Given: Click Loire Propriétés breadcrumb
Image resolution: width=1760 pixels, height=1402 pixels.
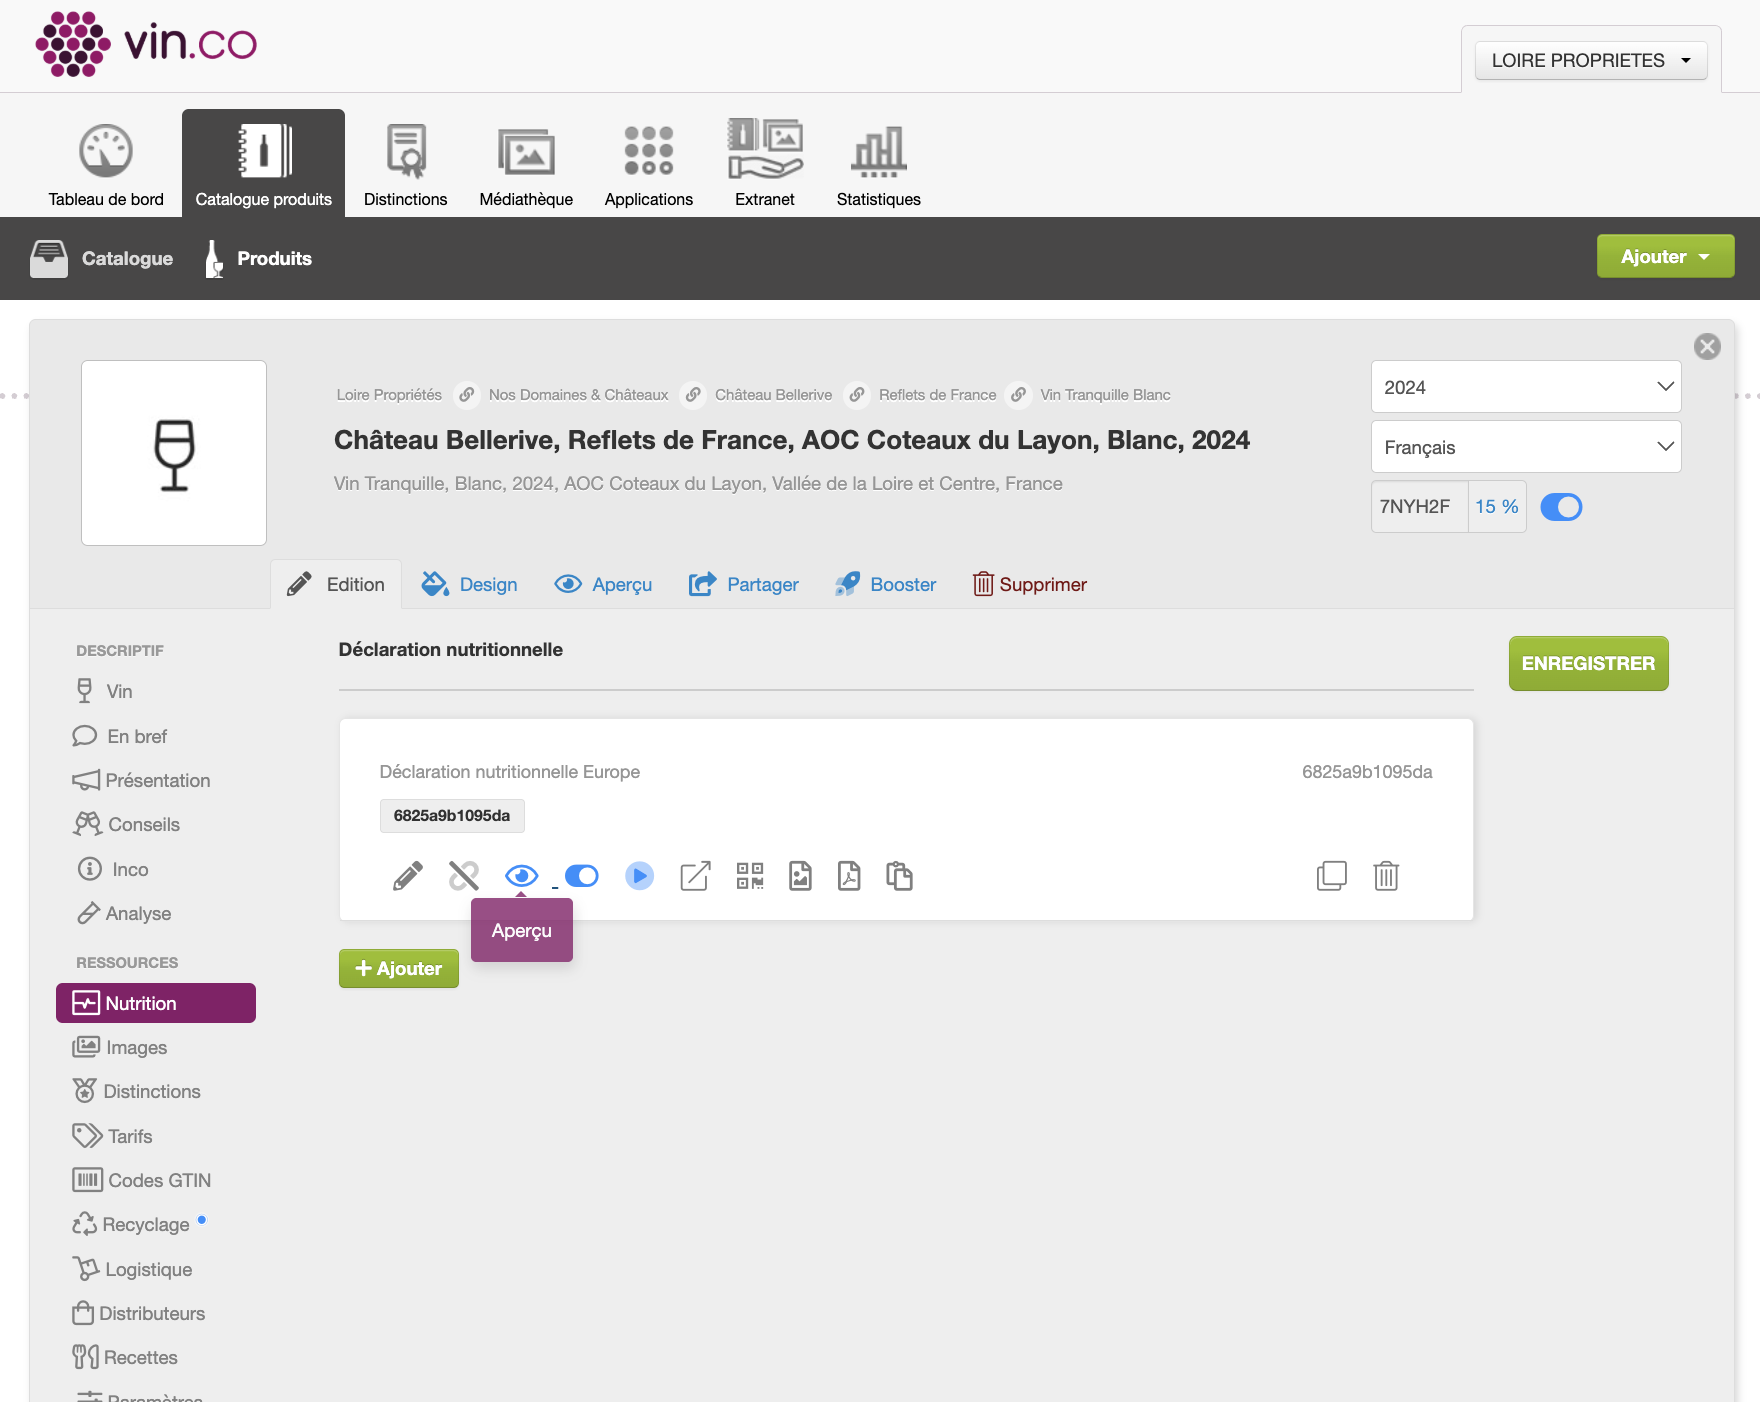Looking at the screenshot, I should 389,395.
